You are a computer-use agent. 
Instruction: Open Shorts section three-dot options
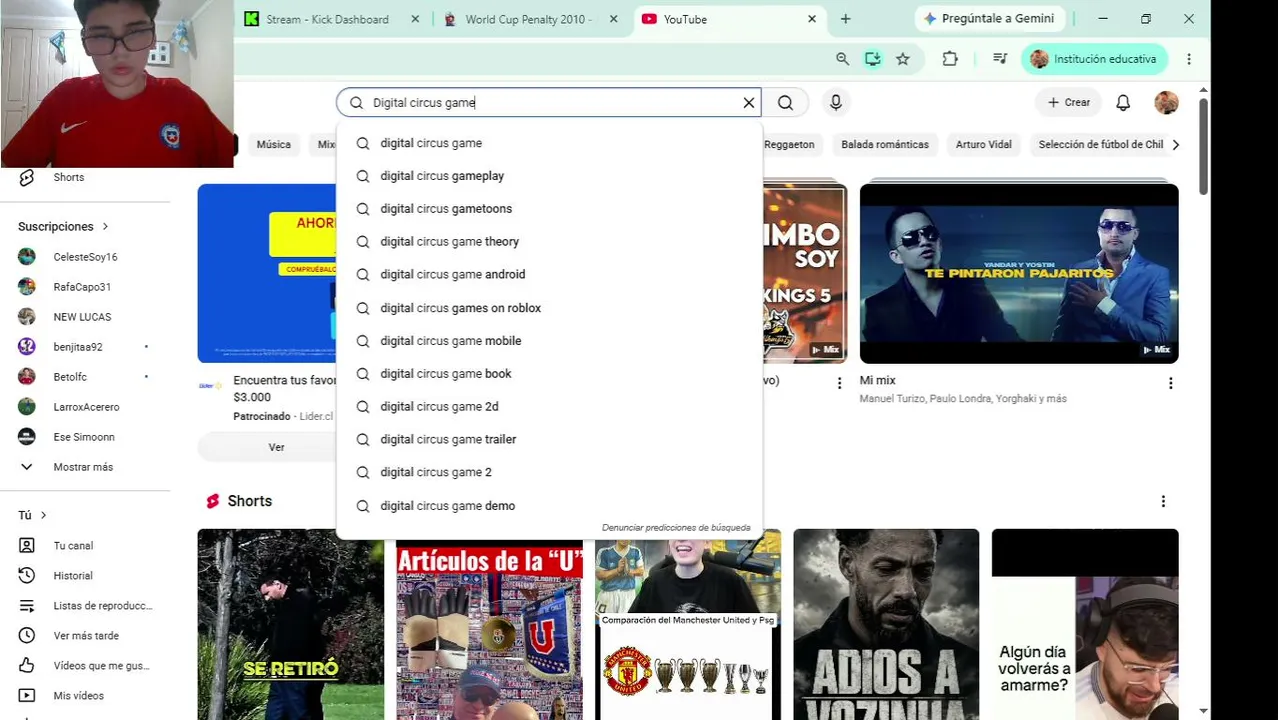[1163, 501]
